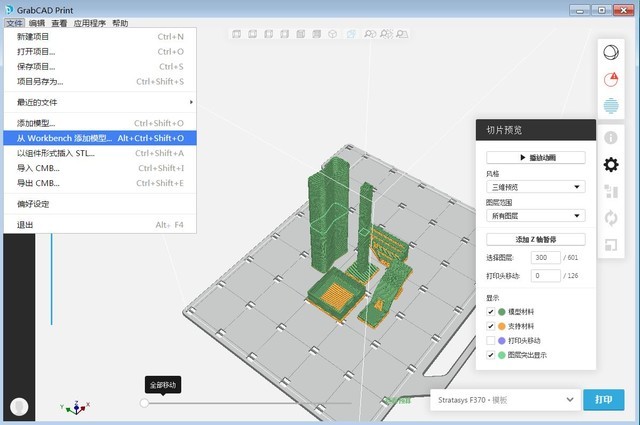The image size is (640, 425).
Task: Switch to right view cube icon
Action: click(284, 34)
